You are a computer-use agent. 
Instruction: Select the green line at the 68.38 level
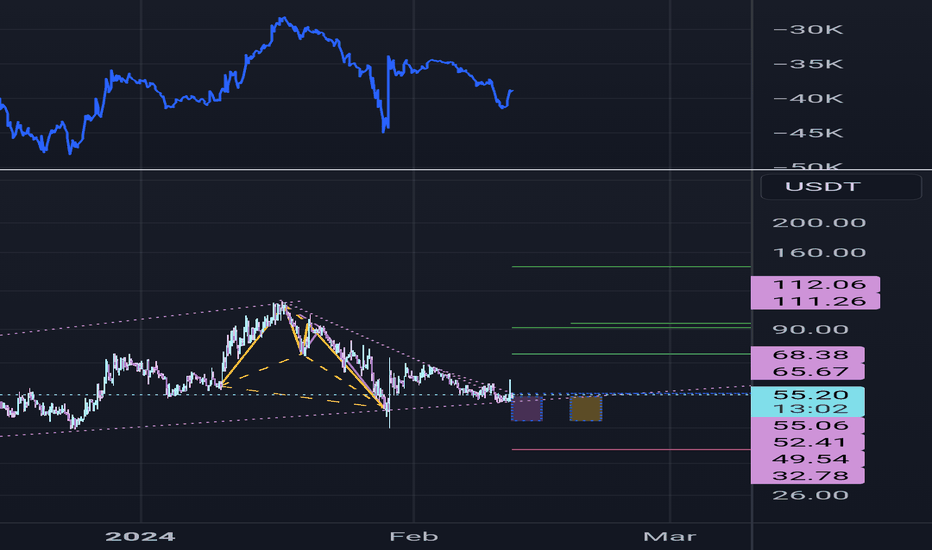click(x=631, y=354)
